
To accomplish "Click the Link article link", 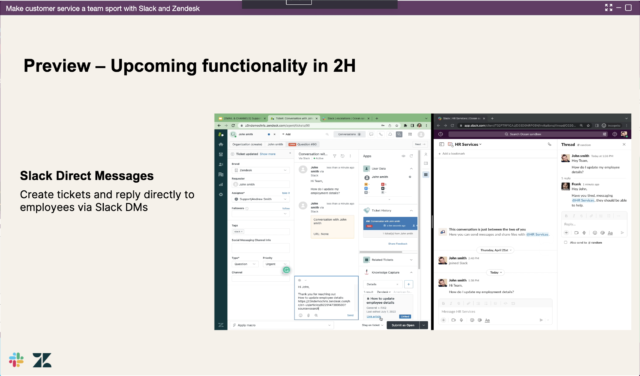I will click(x=373, y=316).
